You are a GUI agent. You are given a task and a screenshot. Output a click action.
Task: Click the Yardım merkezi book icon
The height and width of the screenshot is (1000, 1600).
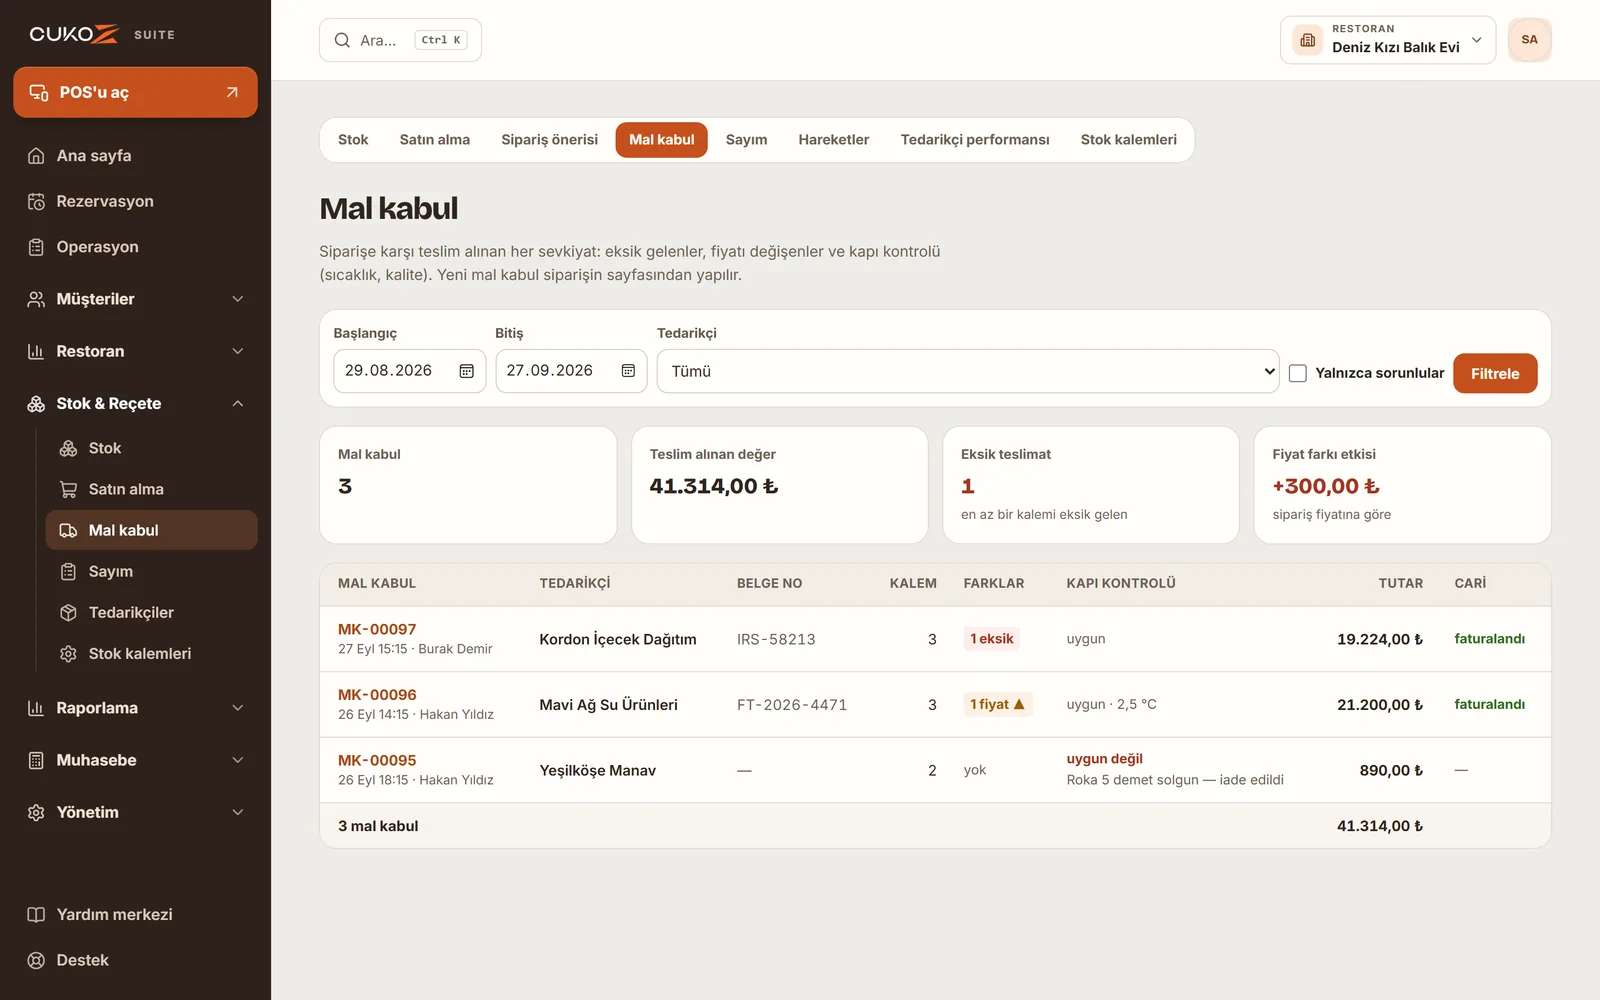click(x=36, y=915)
